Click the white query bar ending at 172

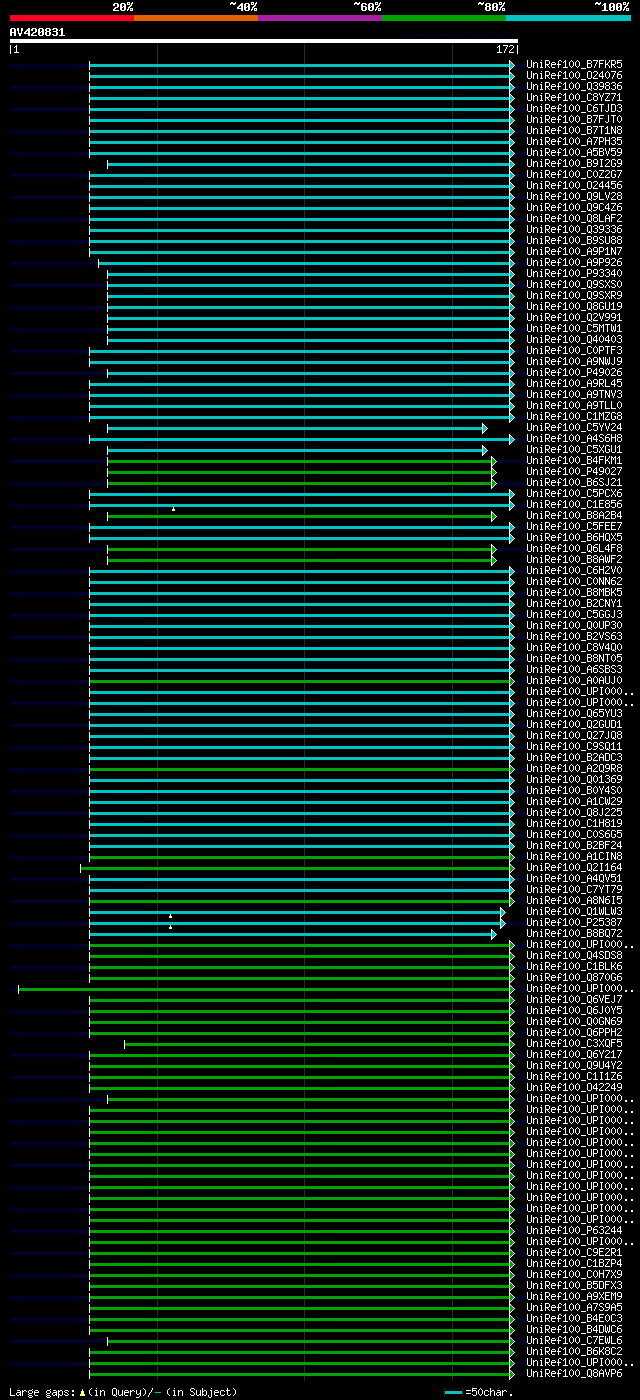(x=264, y=41)
